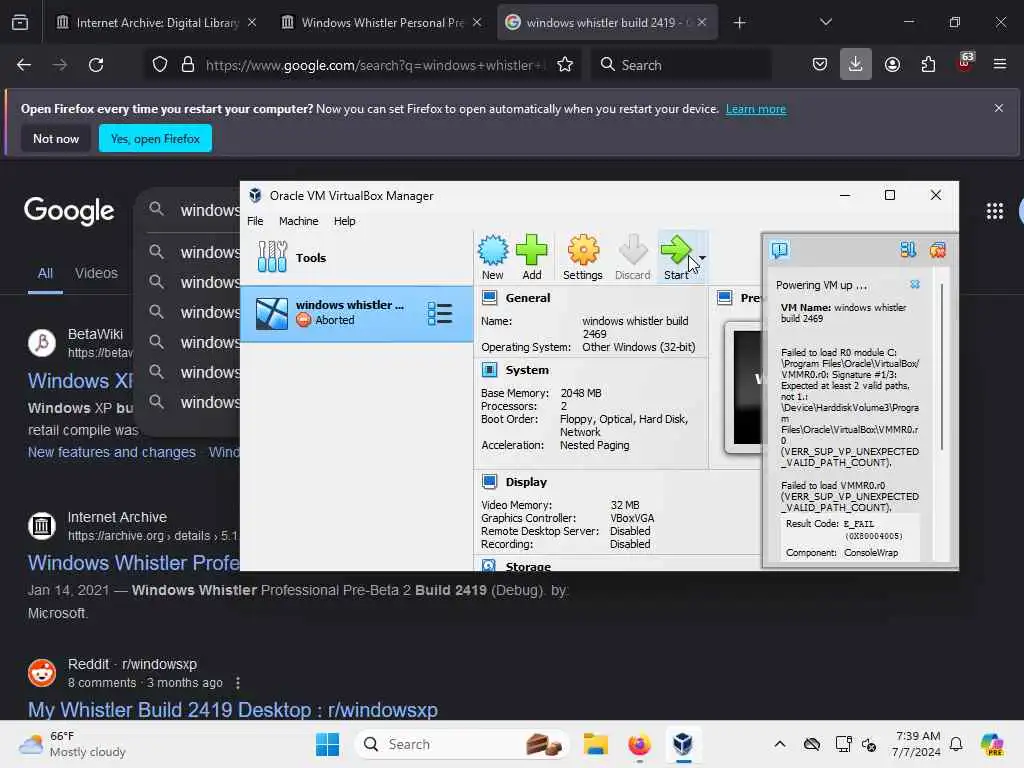Open the Machine menu in VirtualBox
1024x768 pixels.
[x=298, y=221]
